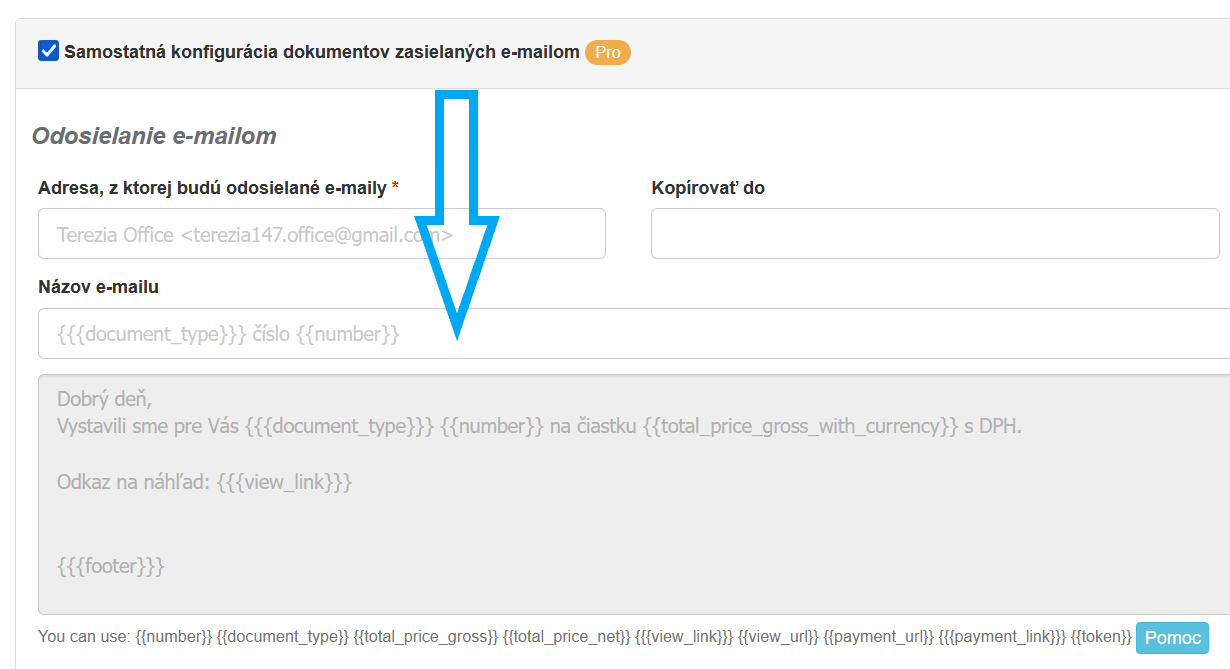Click the orange Pro badge

click(x=608, y=52)
